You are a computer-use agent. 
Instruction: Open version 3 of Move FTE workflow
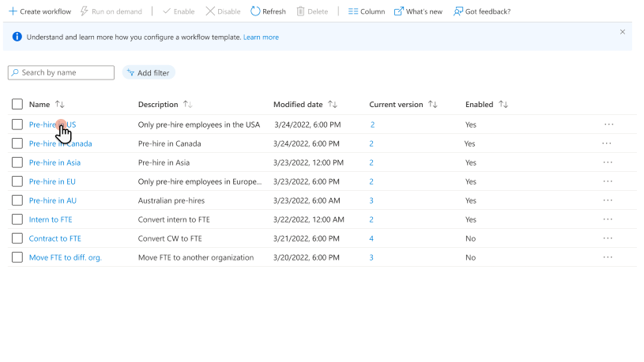coord(371,257)
